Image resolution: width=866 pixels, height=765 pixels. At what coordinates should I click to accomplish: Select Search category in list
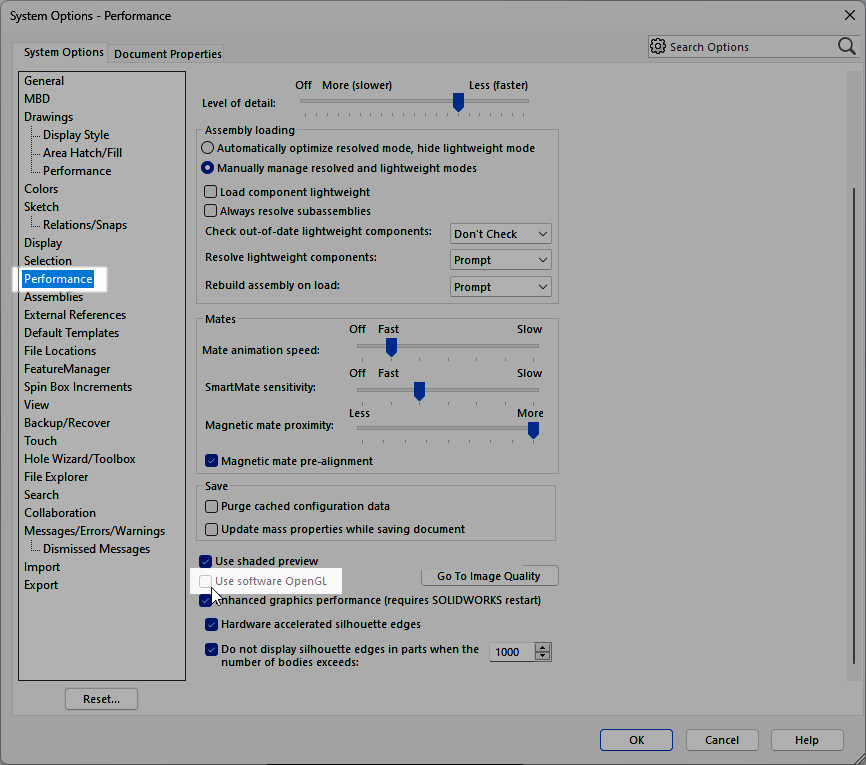point(41,495)
